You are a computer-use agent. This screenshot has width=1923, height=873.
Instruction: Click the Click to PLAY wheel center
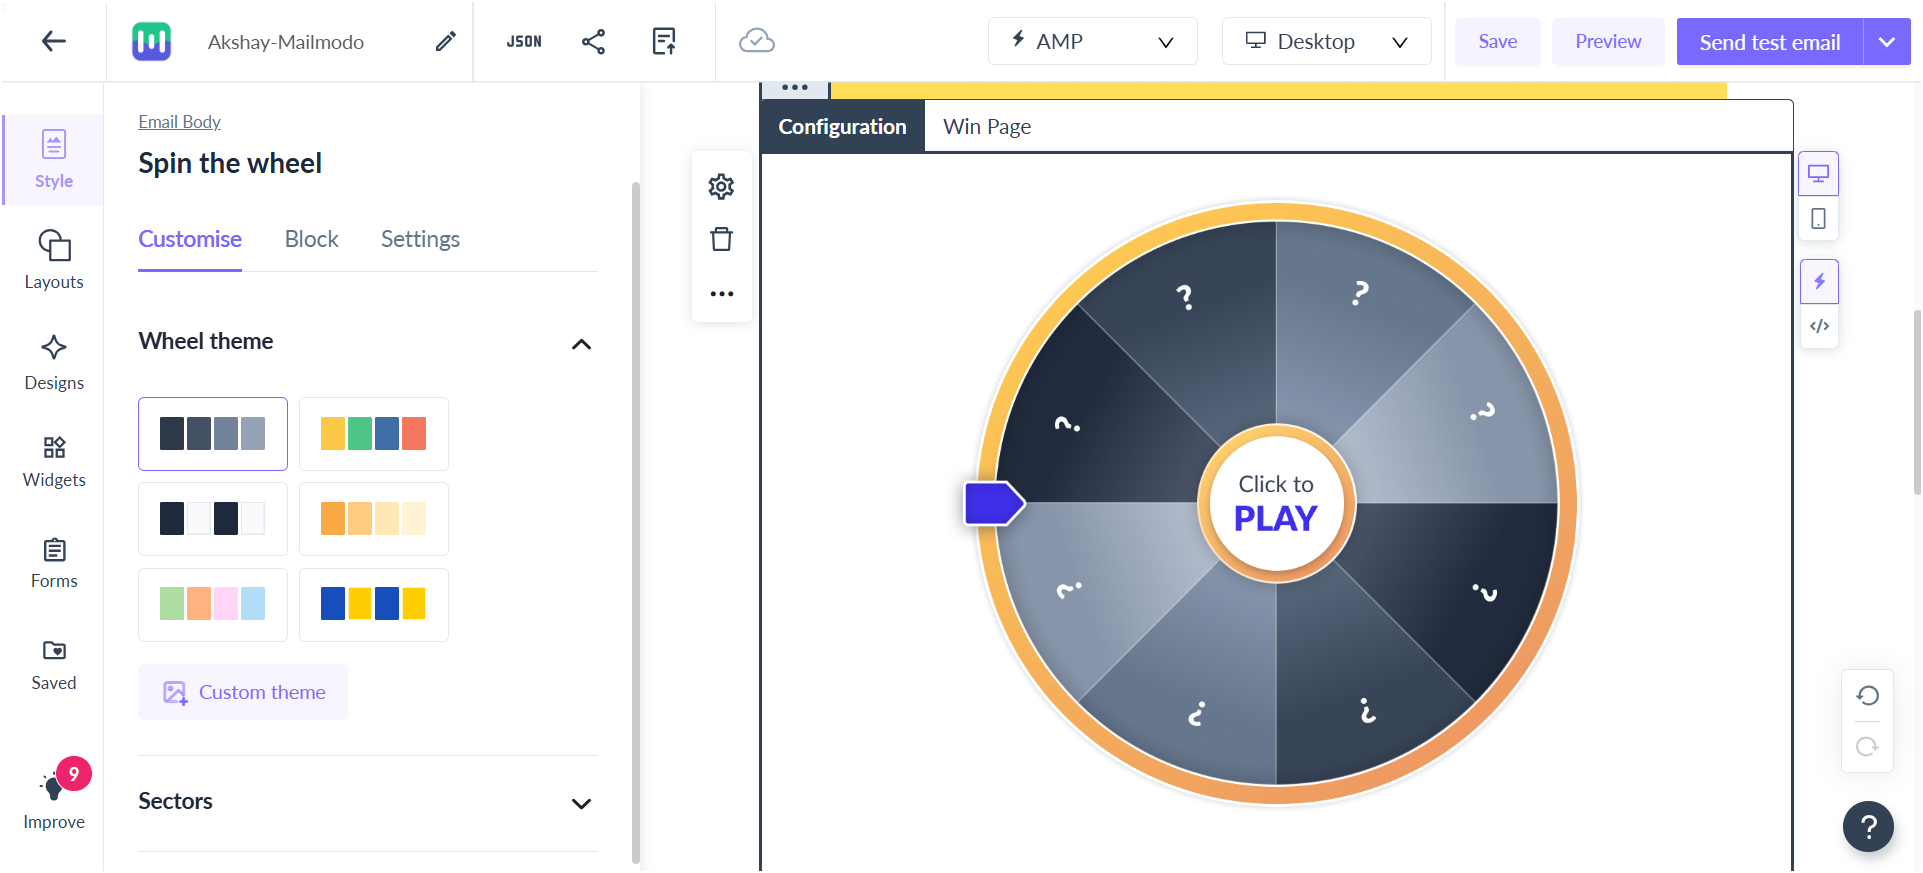(1277, 503)
